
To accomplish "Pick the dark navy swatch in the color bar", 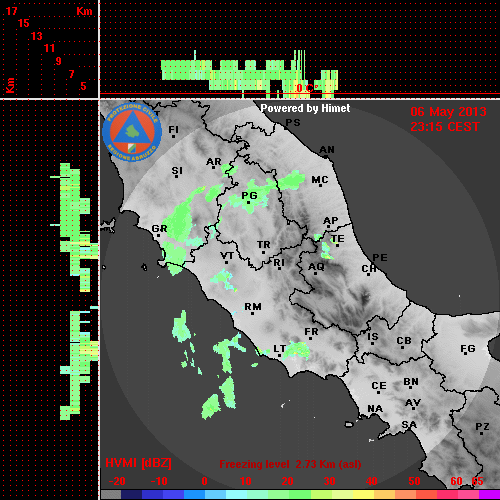I will coord(131,494).
